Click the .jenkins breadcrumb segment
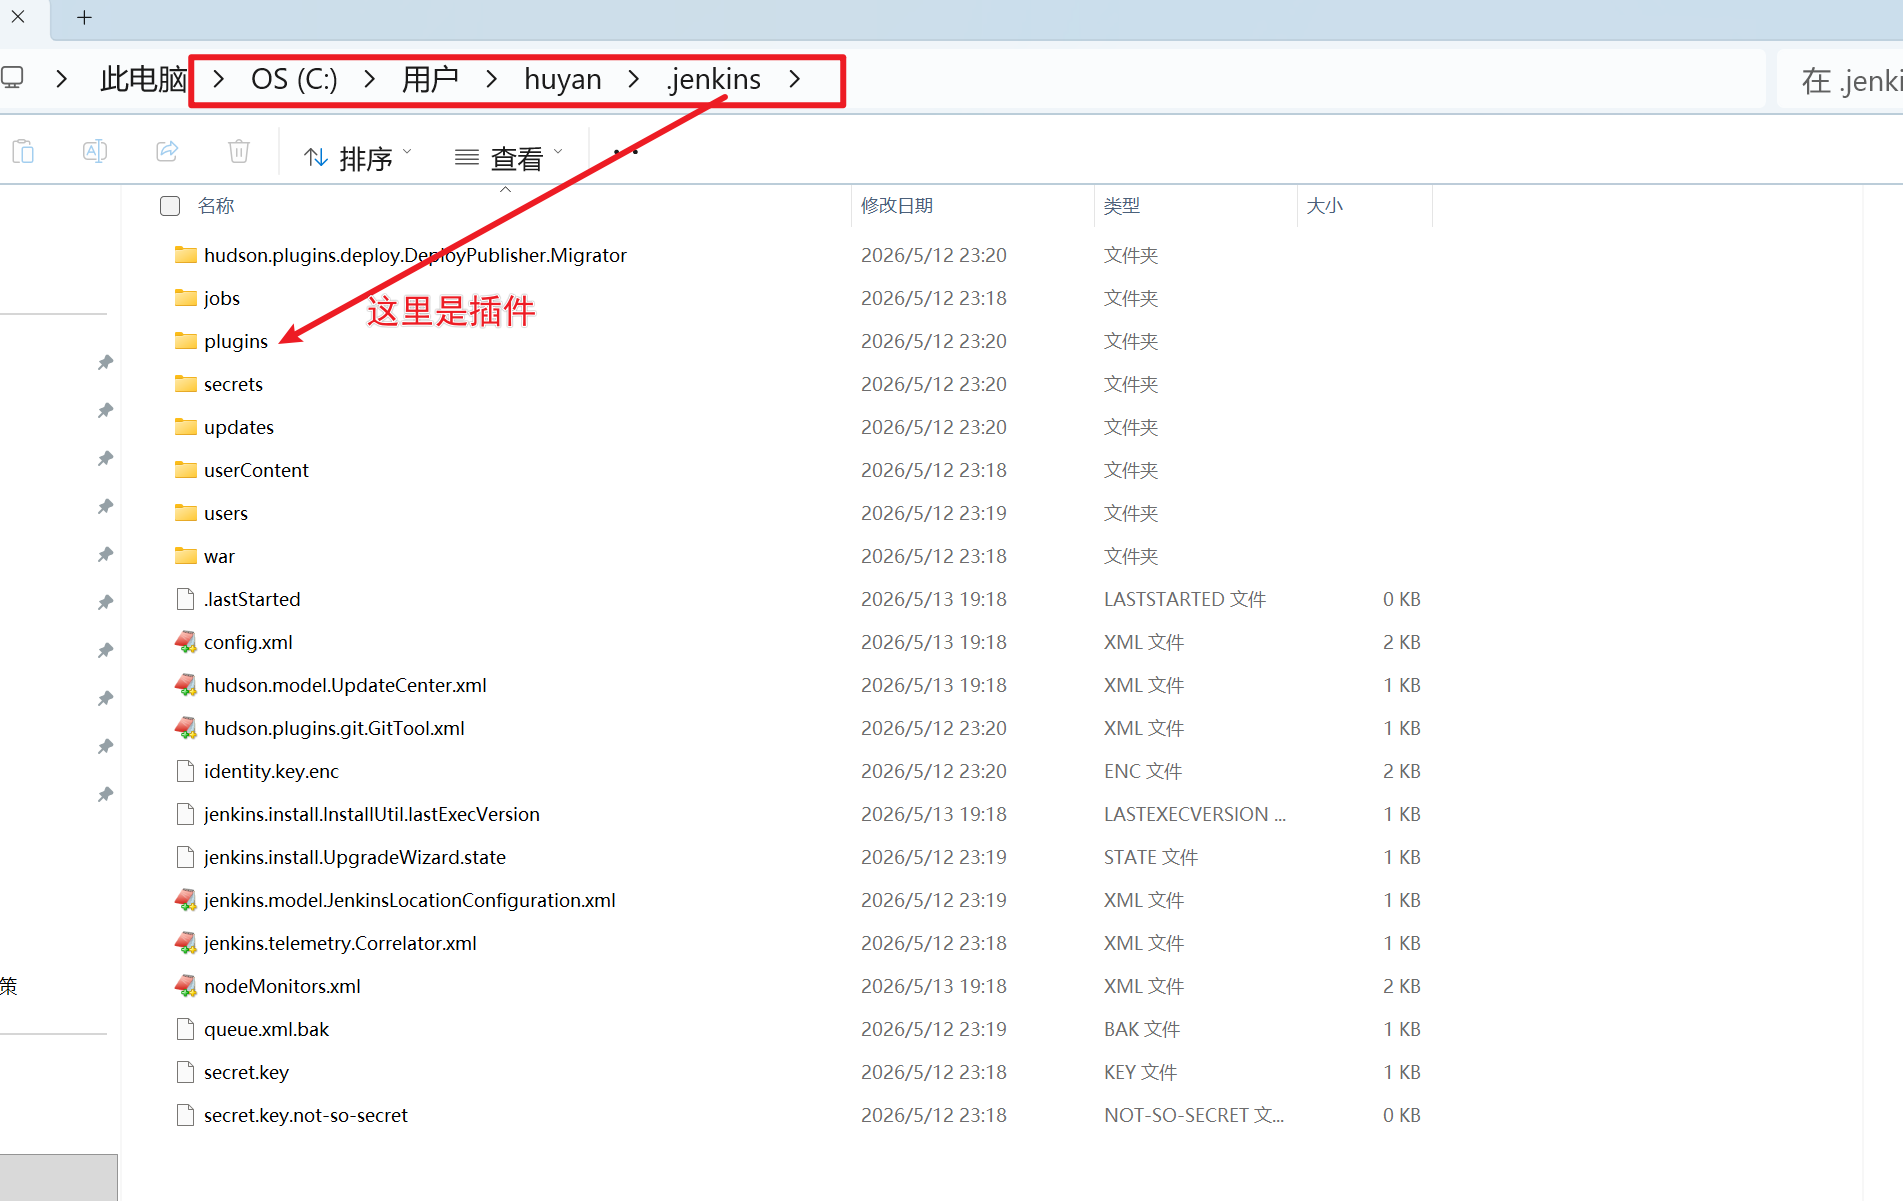 coord(714,79)
